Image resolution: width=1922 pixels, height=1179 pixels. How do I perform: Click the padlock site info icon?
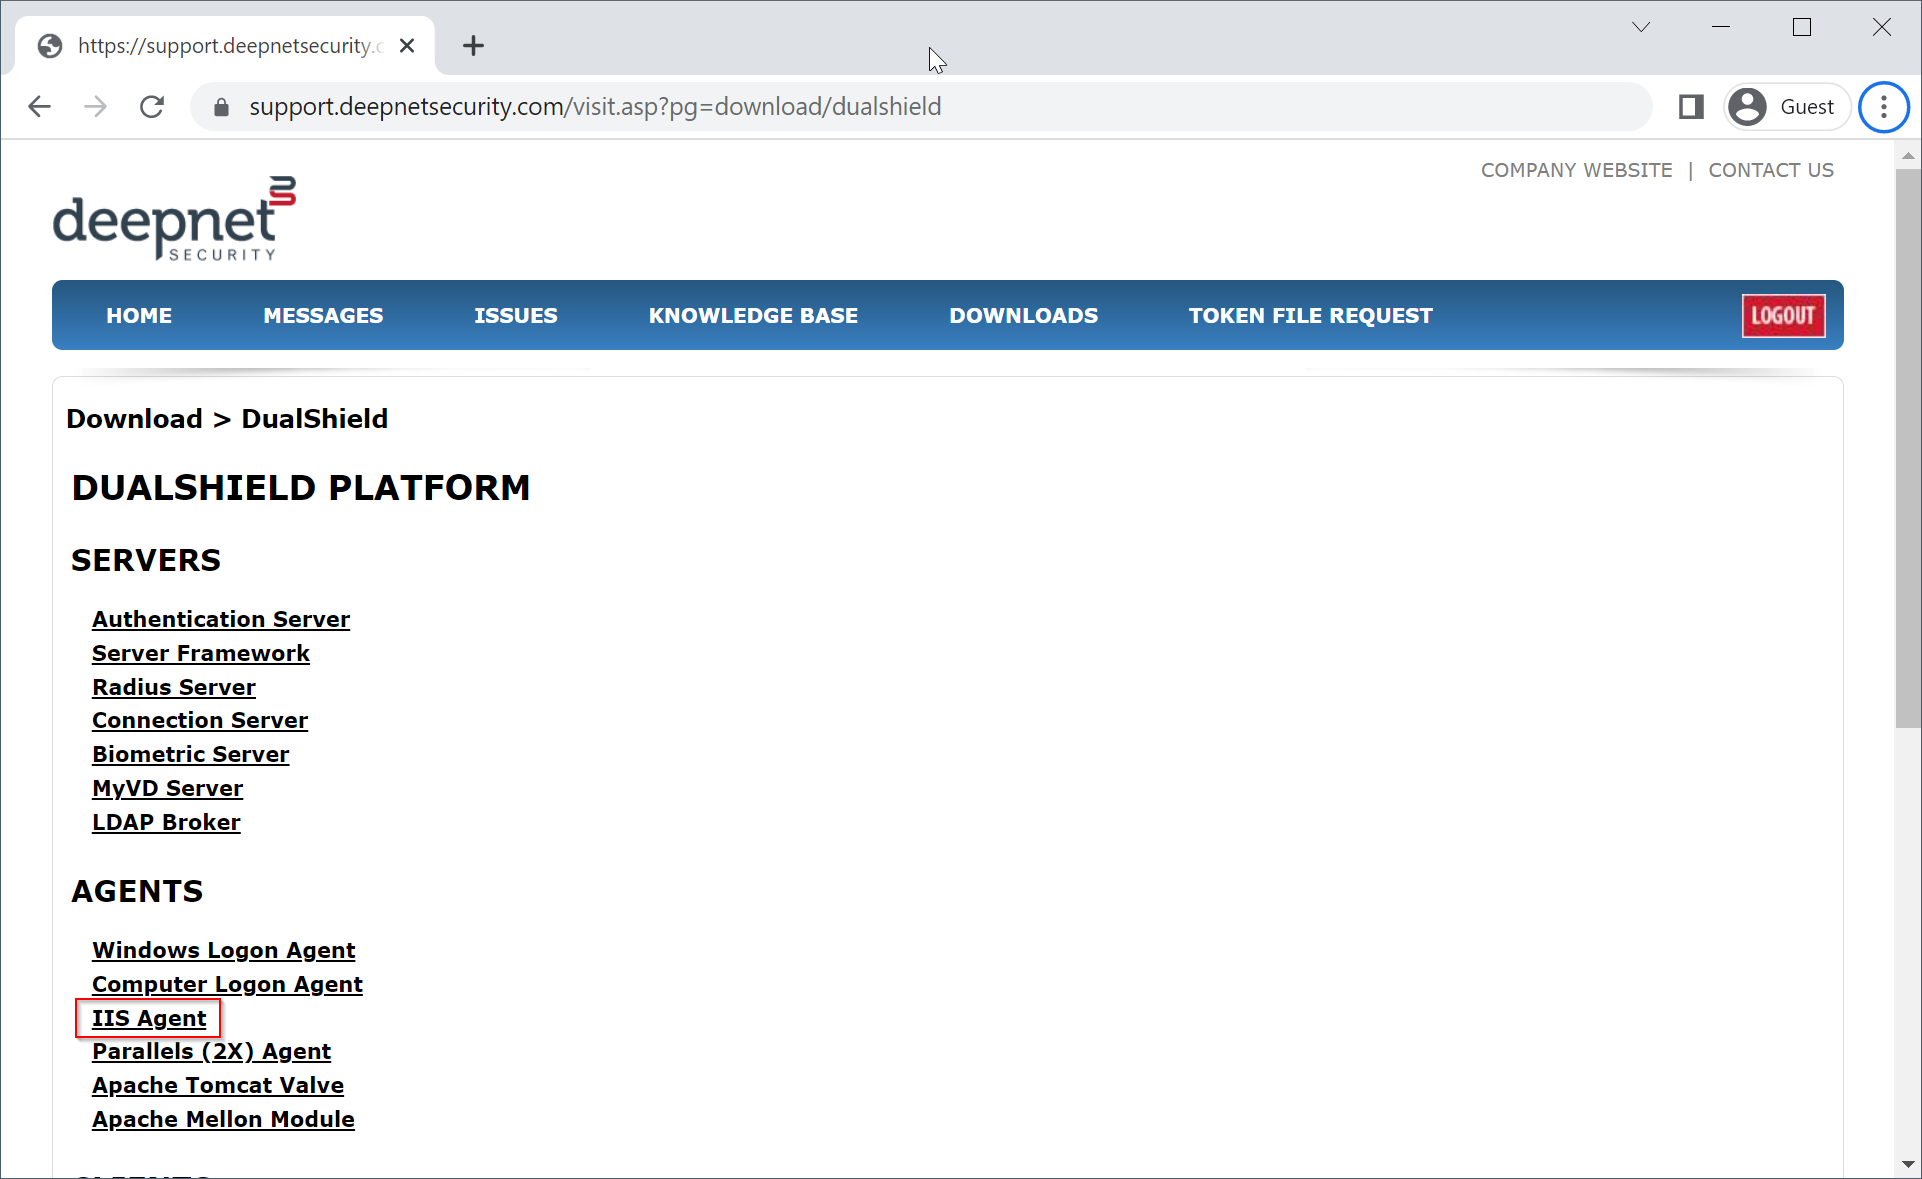pos(222,107)
